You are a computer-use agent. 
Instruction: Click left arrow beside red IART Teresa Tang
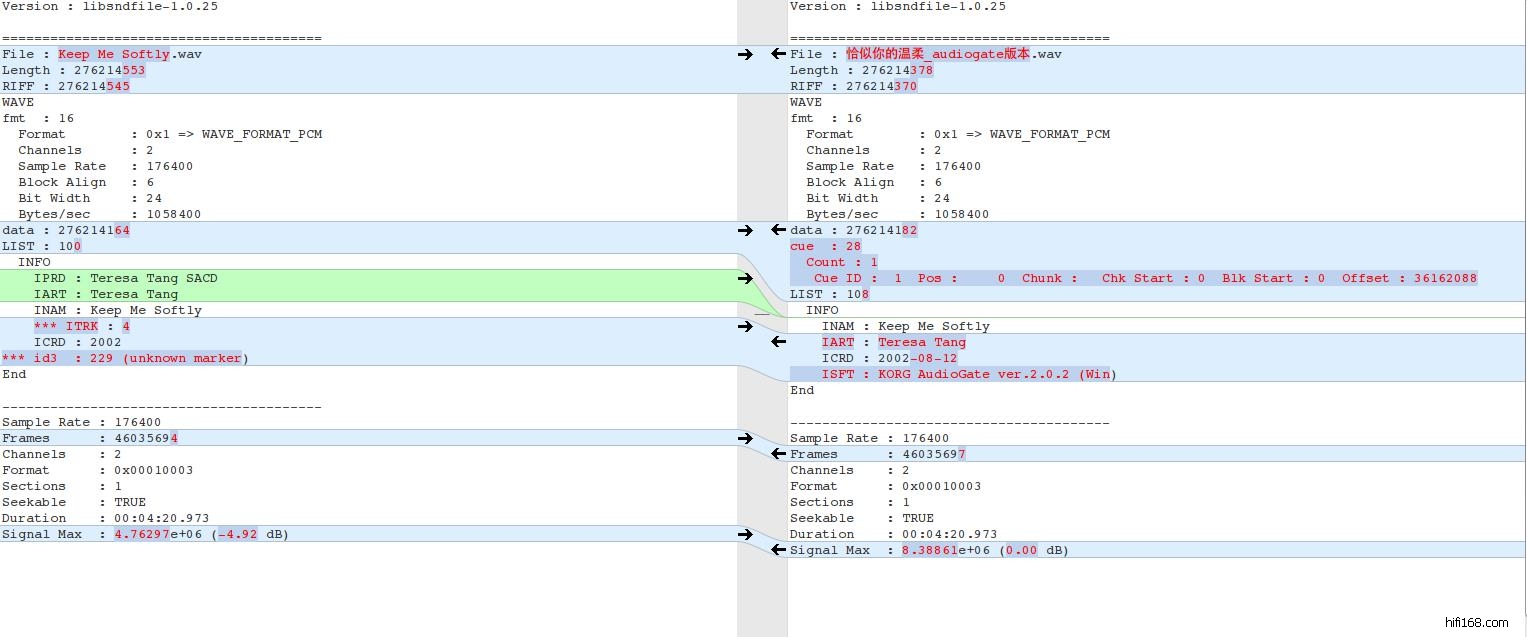778,342
